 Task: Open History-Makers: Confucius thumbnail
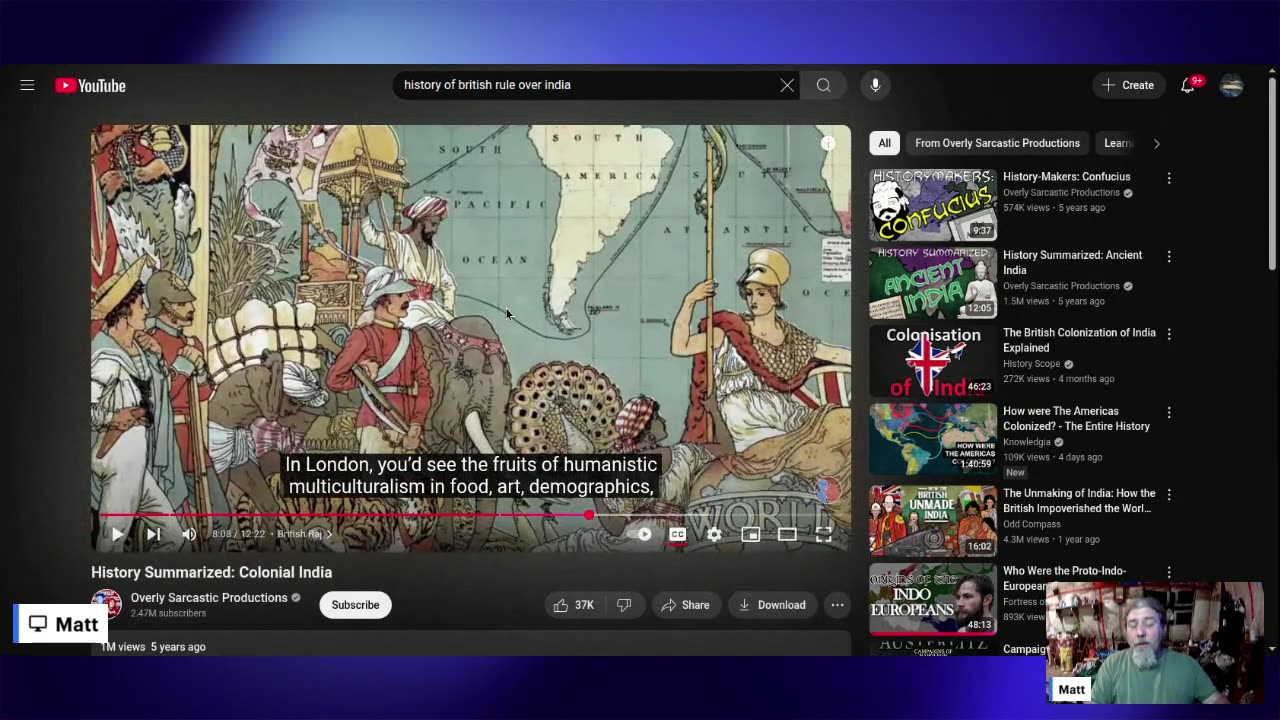pos(933,205)
